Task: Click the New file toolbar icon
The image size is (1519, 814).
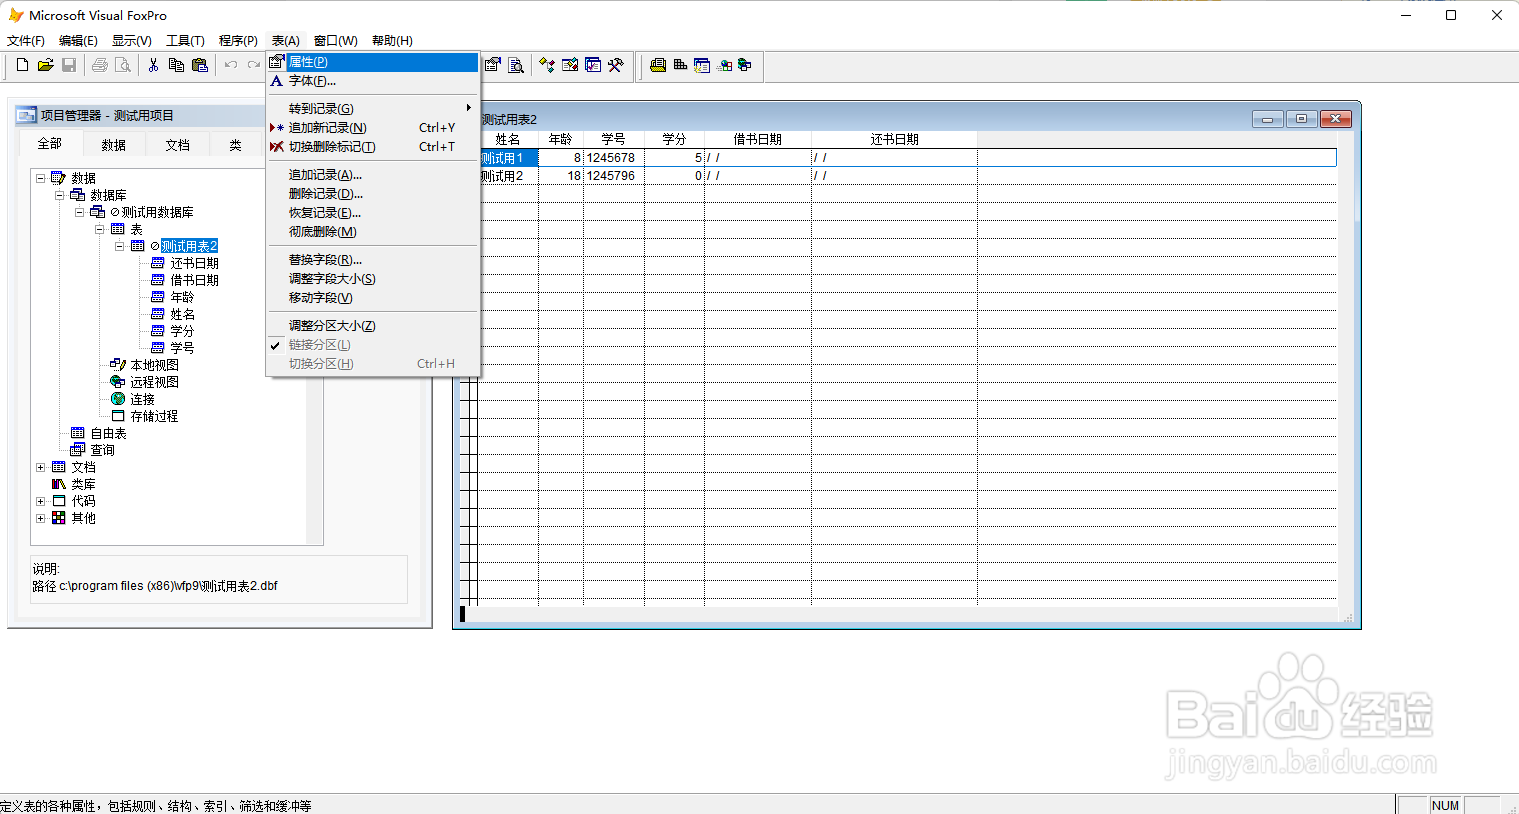Action: (x=22, y=65)
